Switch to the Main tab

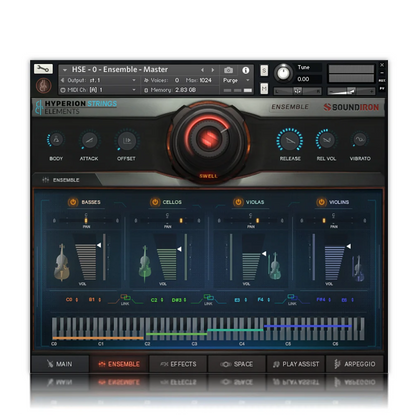coord(60,364)
